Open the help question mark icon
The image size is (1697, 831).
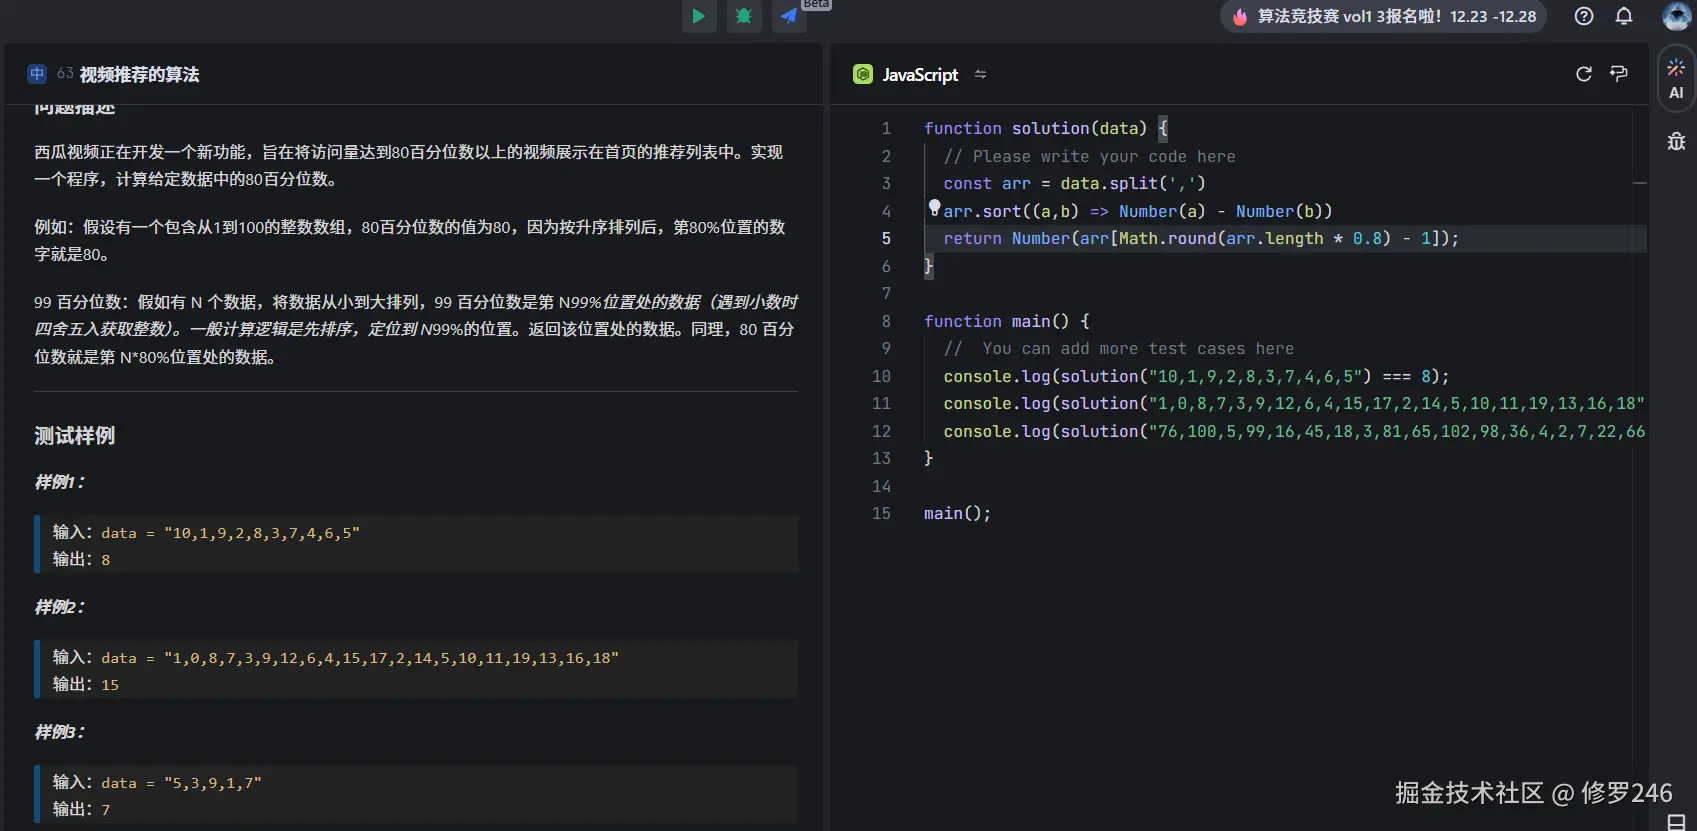1584,16
